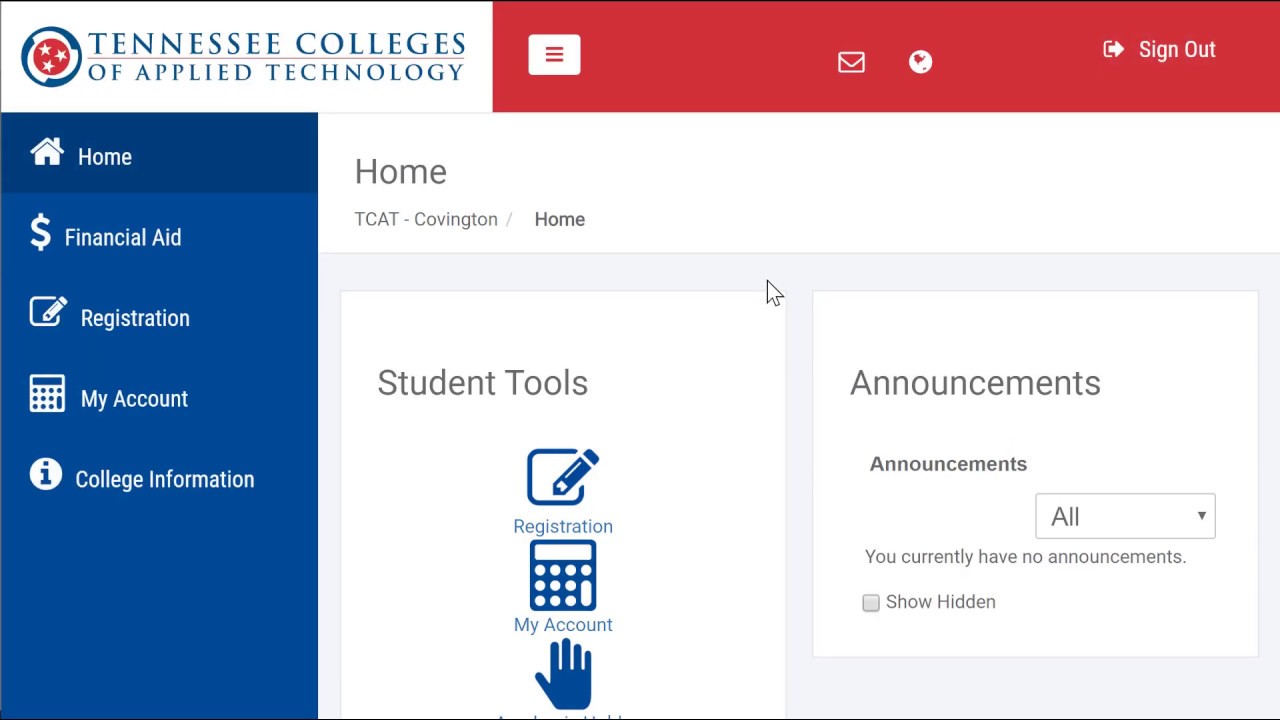Select My Account in the sidebar menu

tap(134, 399)
